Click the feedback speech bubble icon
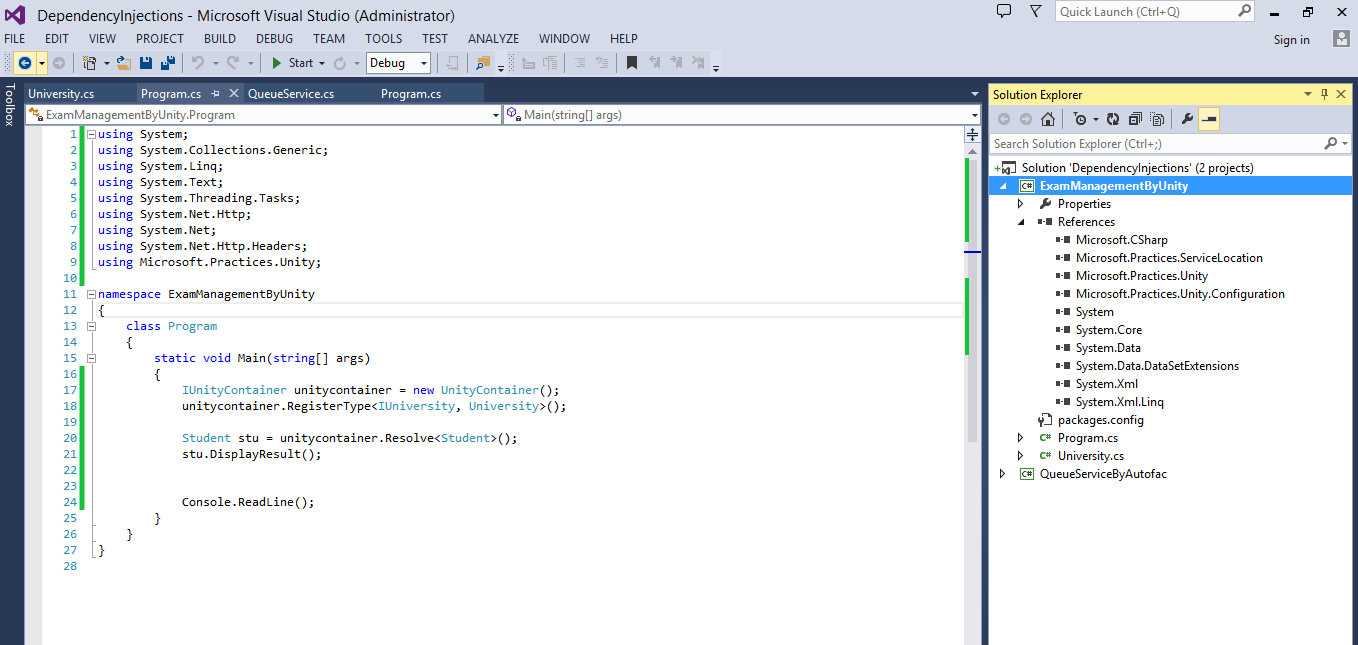The image size is (1358, 645). (1005, 11)
